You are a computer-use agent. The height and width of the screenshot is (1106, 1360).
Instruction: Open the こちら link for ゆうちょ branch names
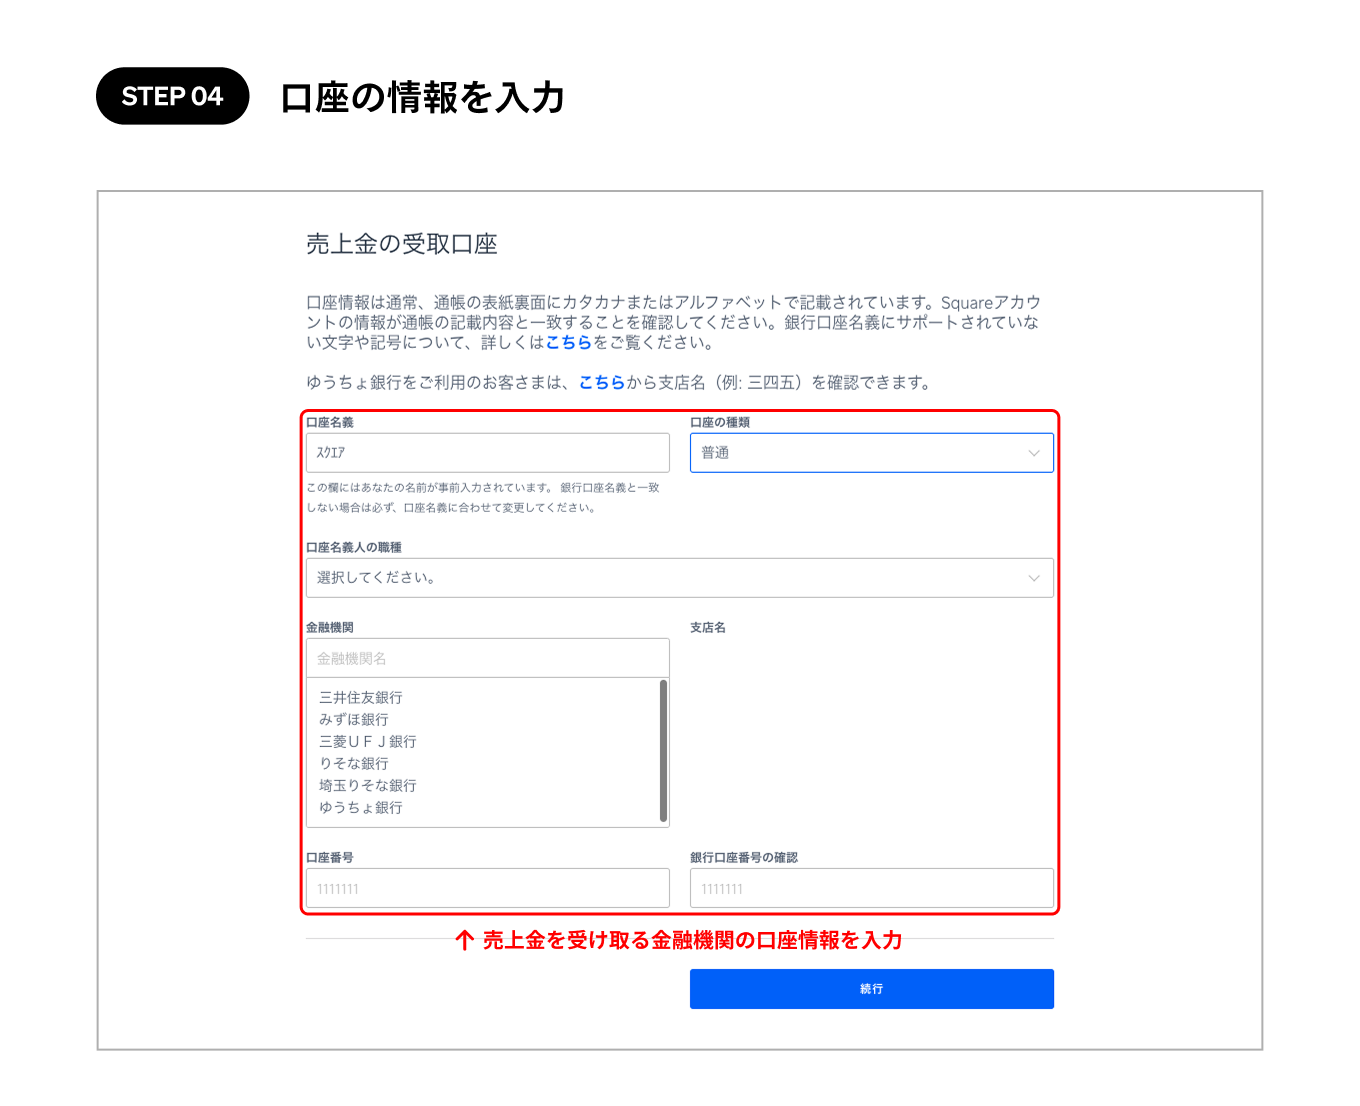click(x=602, y=382)
